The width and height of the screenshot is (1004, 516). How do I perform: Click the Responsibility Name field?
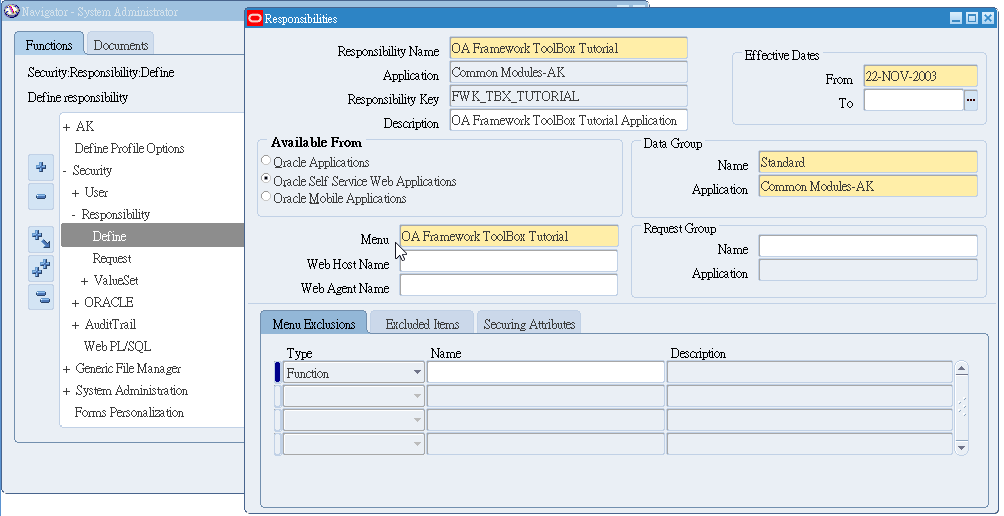[569, 48]
